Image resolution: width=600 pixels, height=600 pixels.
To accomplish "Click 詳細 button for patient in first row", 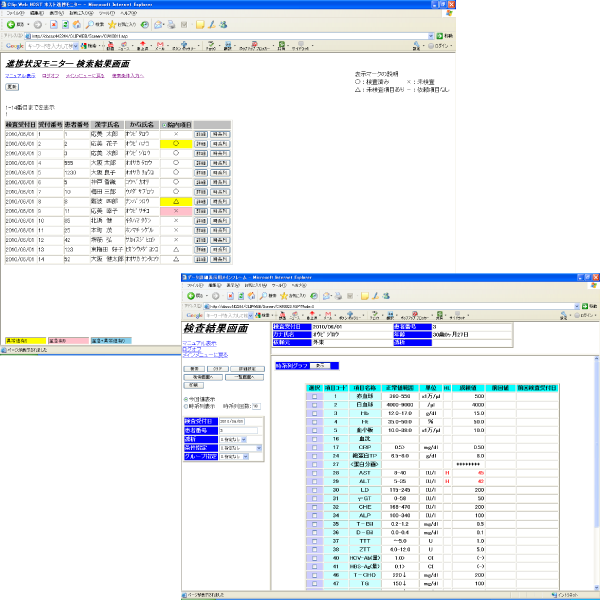I will 200,132.
